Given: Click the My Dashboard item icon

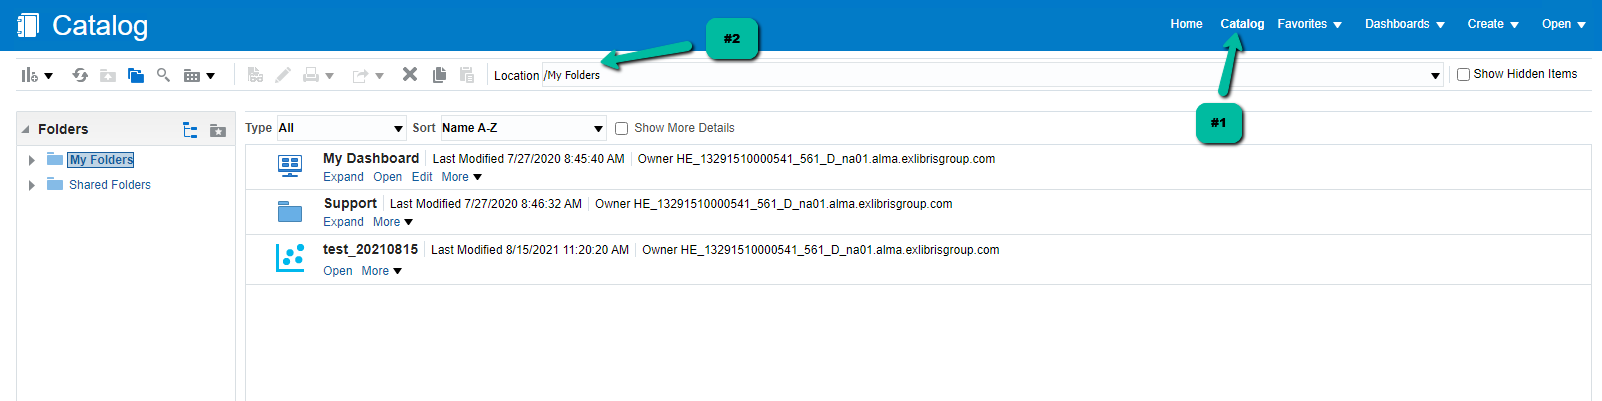Looking at the screenshot, I should (x=290, y=166).
